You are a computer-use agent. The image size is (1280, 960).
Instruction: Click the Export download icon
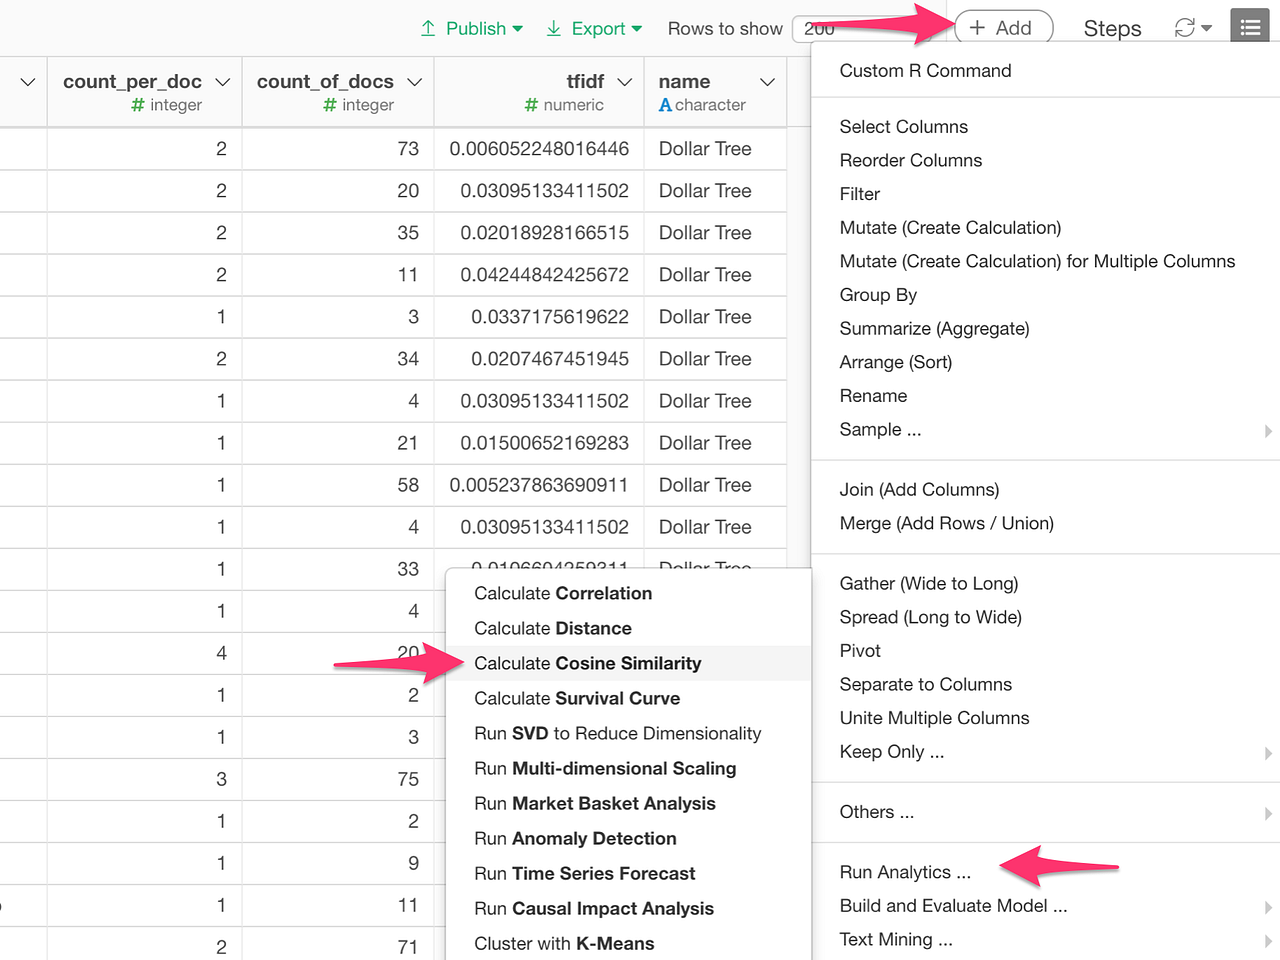tap(552, 28)
